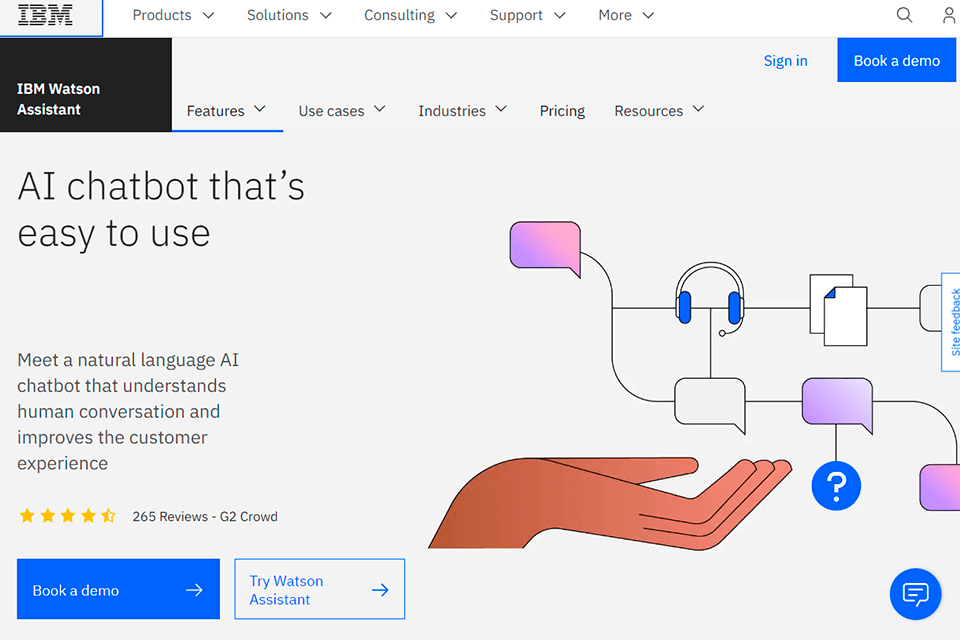Viewport: 960px width, 640px height.
Task: Open the Features dropdown
Action: point(227,110)
